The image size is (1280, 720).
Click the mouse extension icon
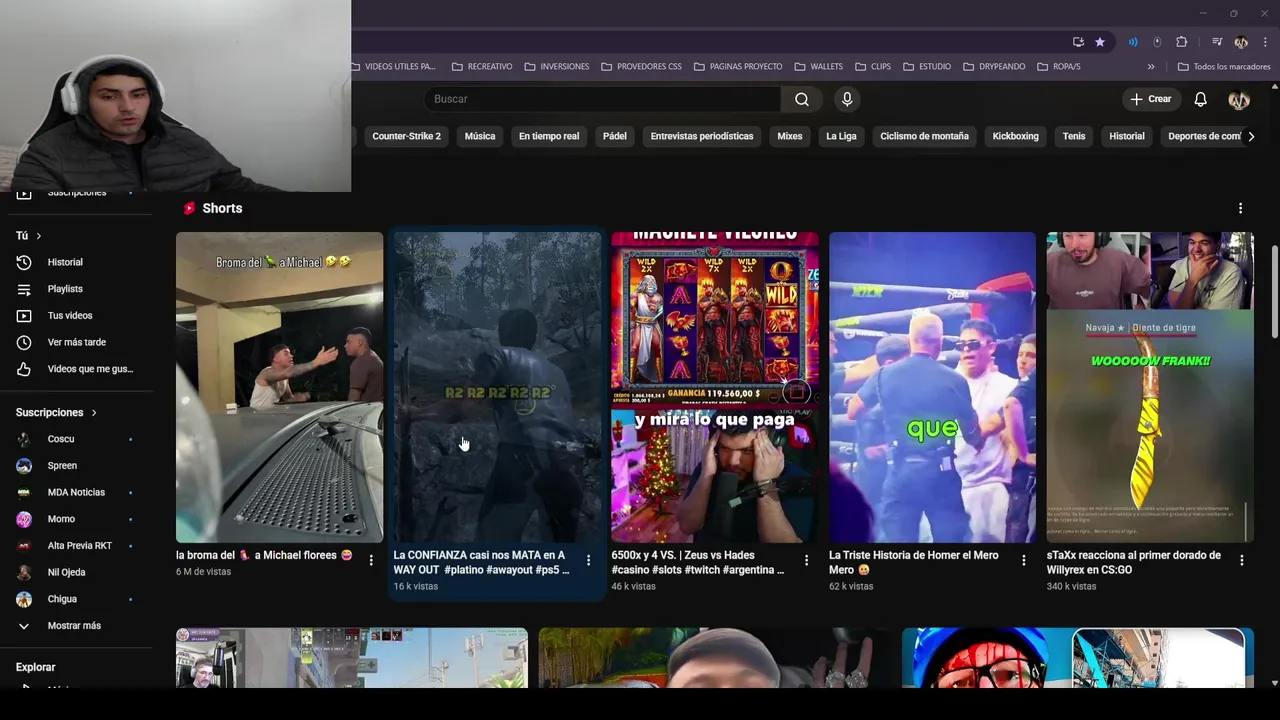pyautogui.click(x=1157, y=42)
